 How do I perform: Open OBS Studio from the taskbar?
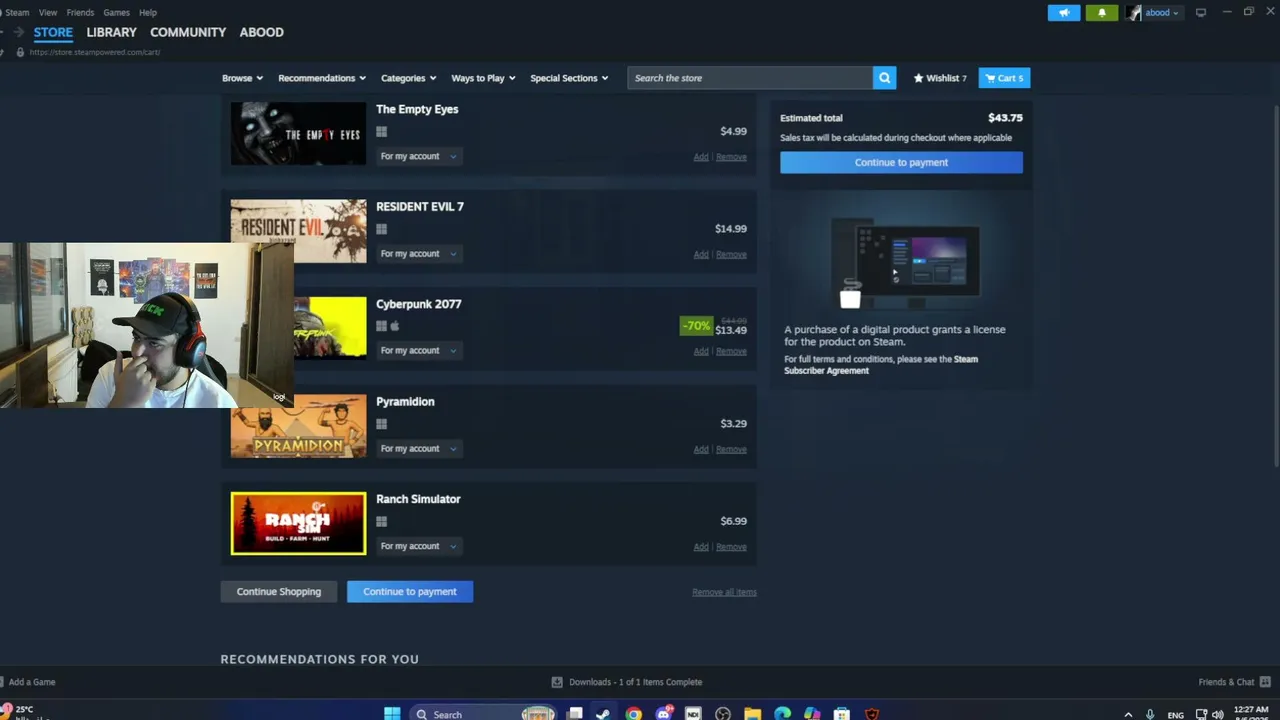(x=723, y=714)
